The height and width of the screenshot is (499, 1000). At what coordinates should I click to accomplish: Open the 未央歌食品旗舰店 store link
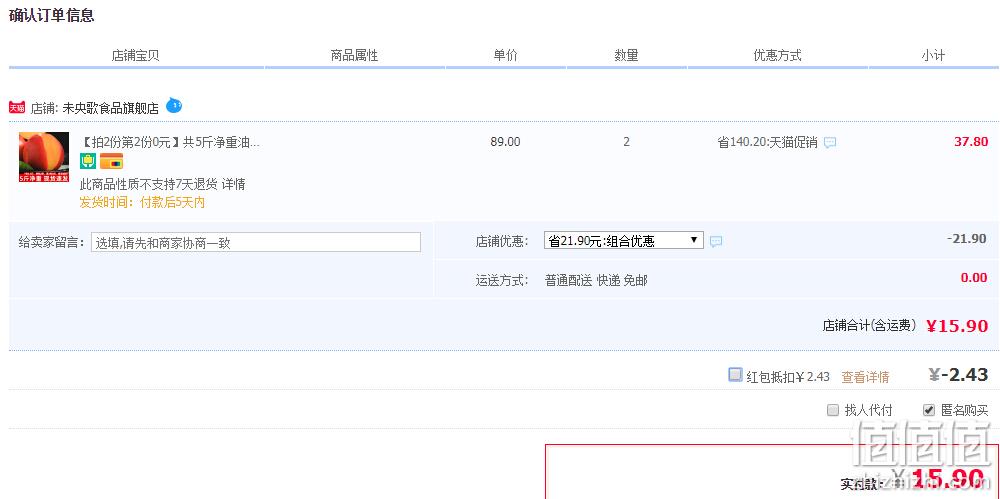coord(110,108)
